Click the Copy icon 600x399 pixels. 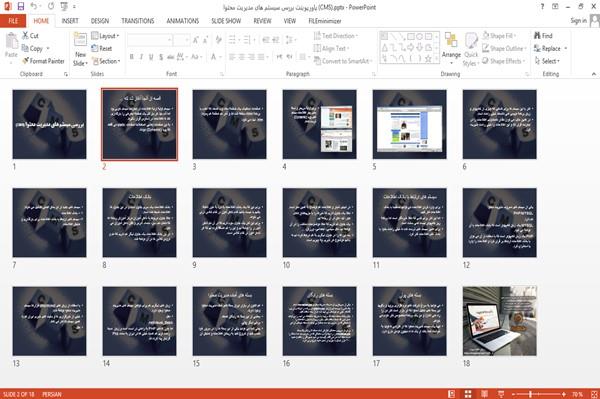25,49
